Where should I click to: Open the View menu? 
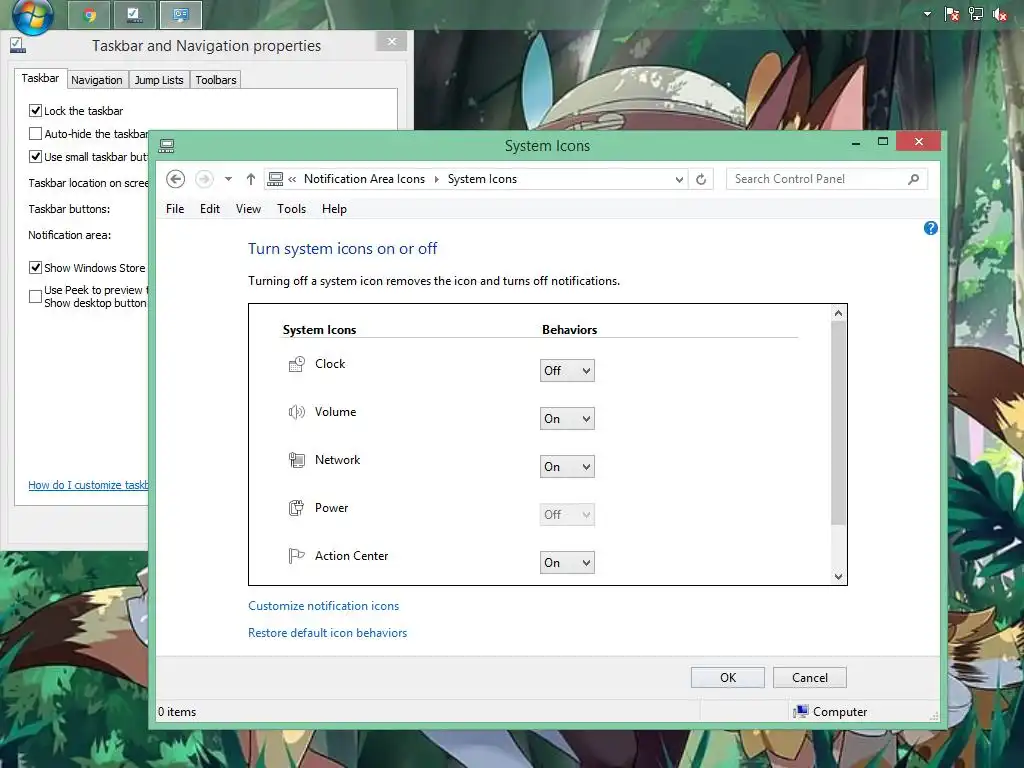point(248,209)
